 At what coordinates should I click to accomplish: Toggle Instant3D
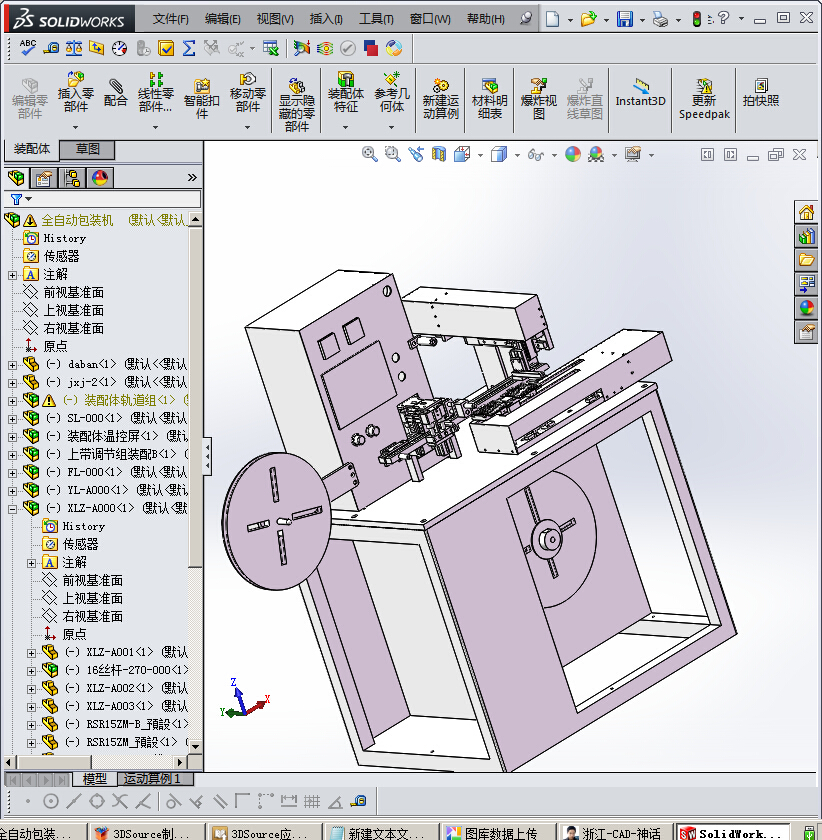[640, 92]
